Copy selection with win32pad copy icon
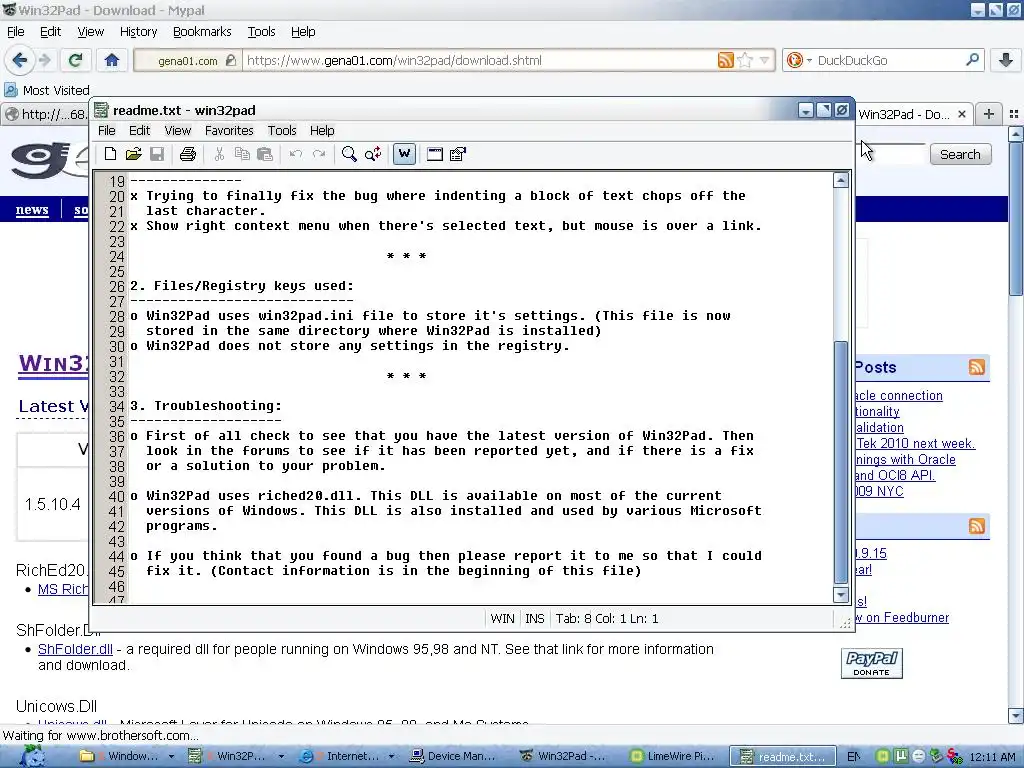 [242, 154]
